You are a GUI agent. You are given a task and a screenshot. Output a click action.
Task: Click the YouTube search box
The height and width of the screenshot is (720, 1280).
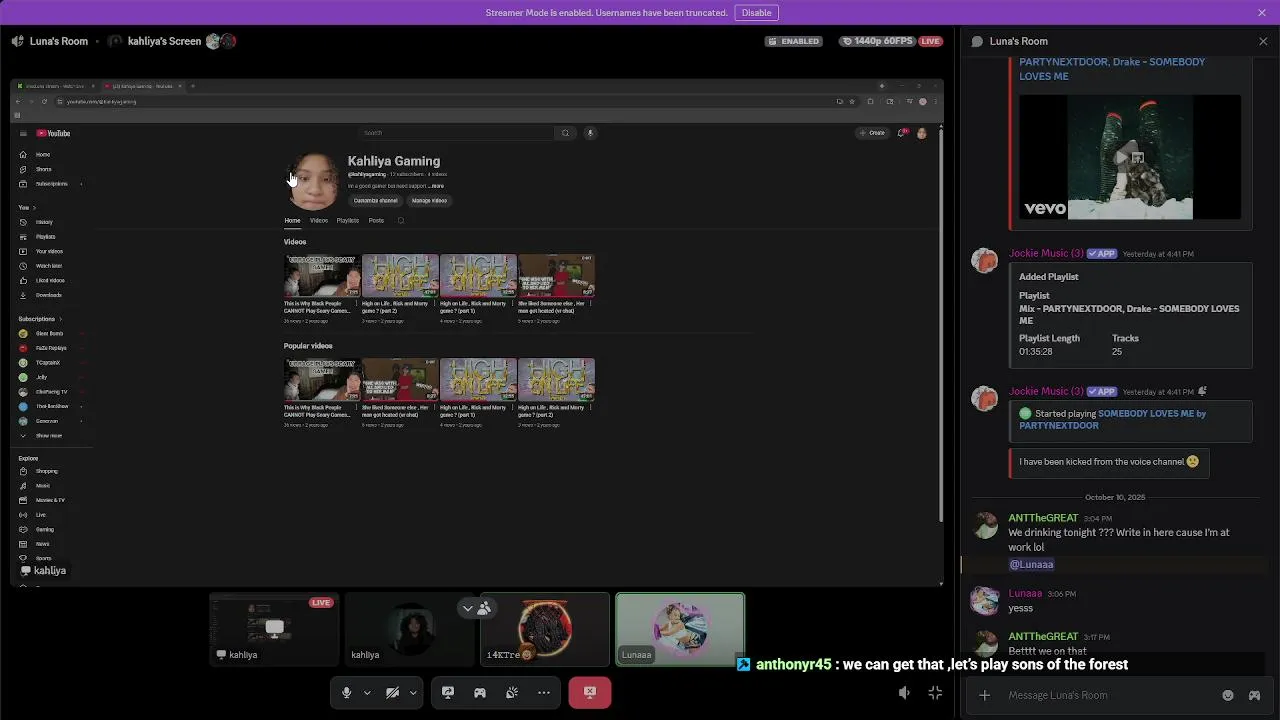457,133
